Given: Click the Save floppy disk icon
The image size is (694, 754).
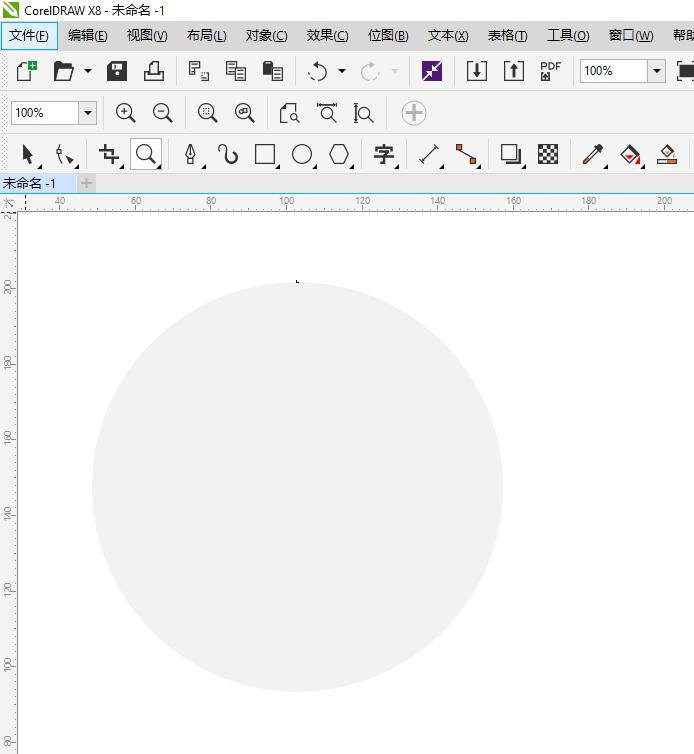Looking at the screenshot, I should pos(117,71).
